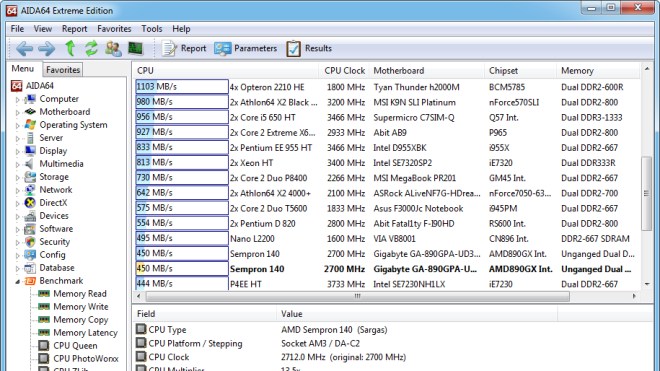Select the Config tree icon
The height and width of the screenshot is (371, 660).
point(30,255)
